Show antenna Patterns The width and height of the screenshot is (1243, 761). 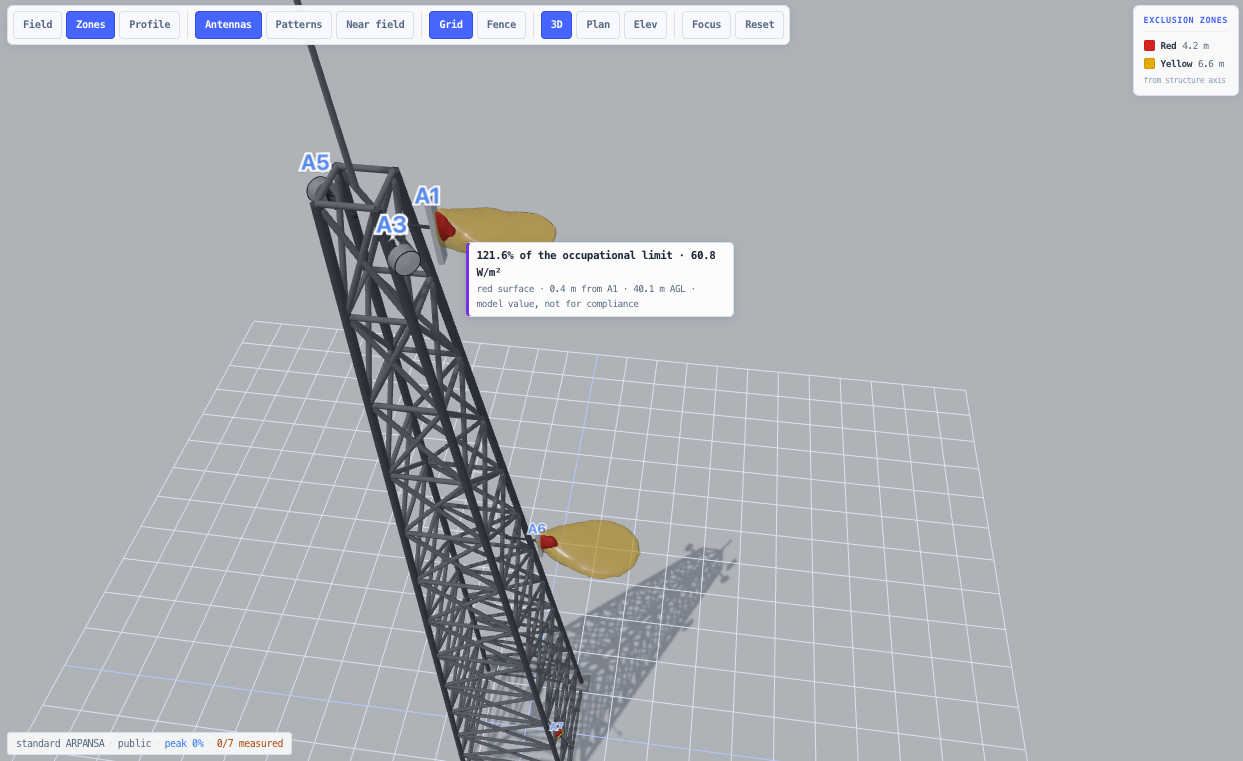pos(299,25)
